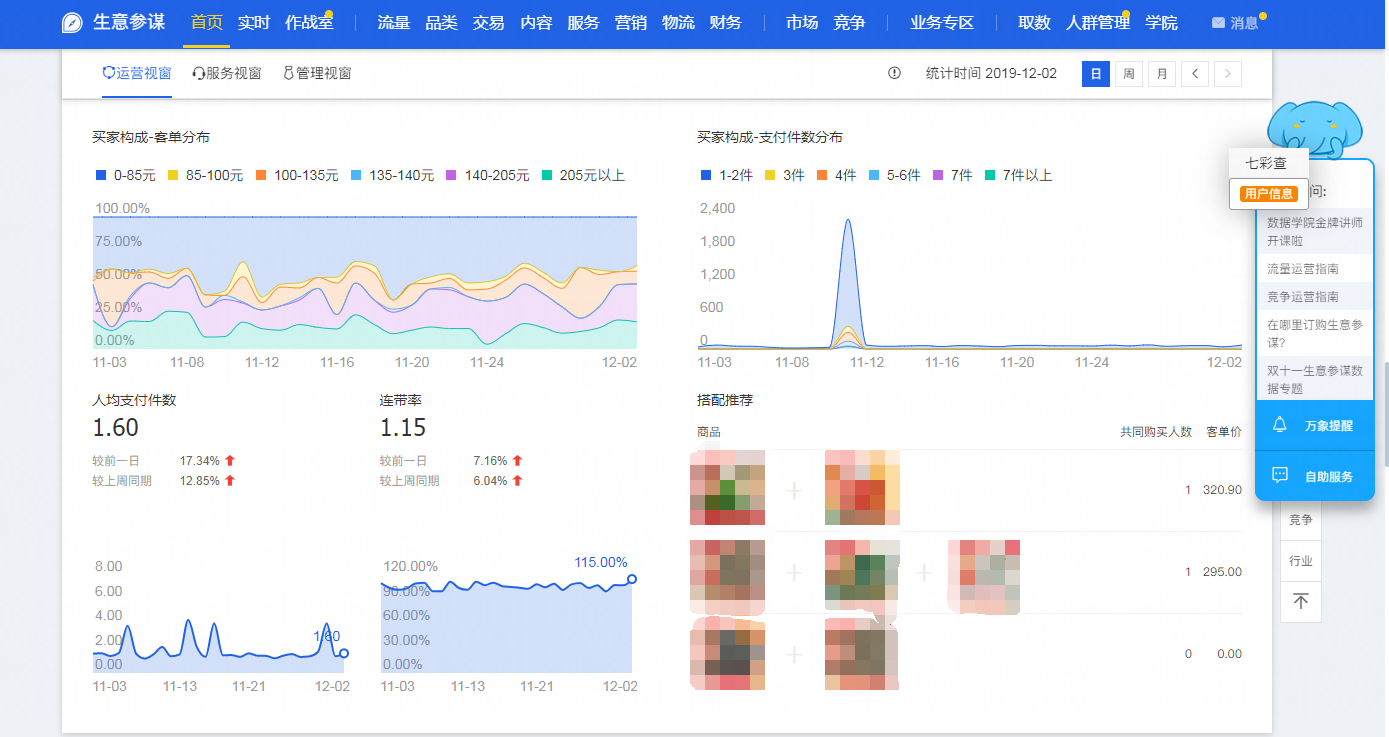The height and width of the screenshot is (737, 1389).
Task: Click the 万象提醒 bell icon
Action: tap(1279, 425)
